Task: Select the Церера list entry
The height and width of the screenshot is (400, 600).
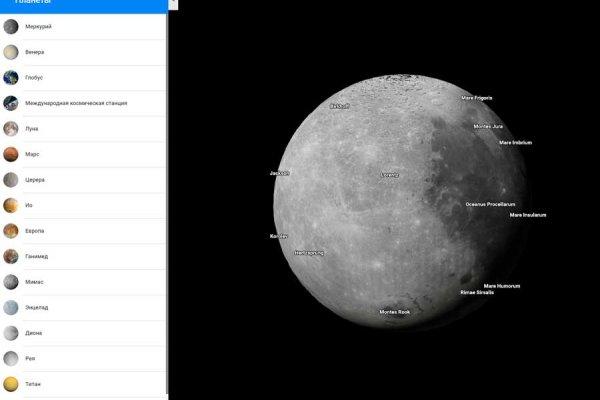Action: (x=36, y=180)
